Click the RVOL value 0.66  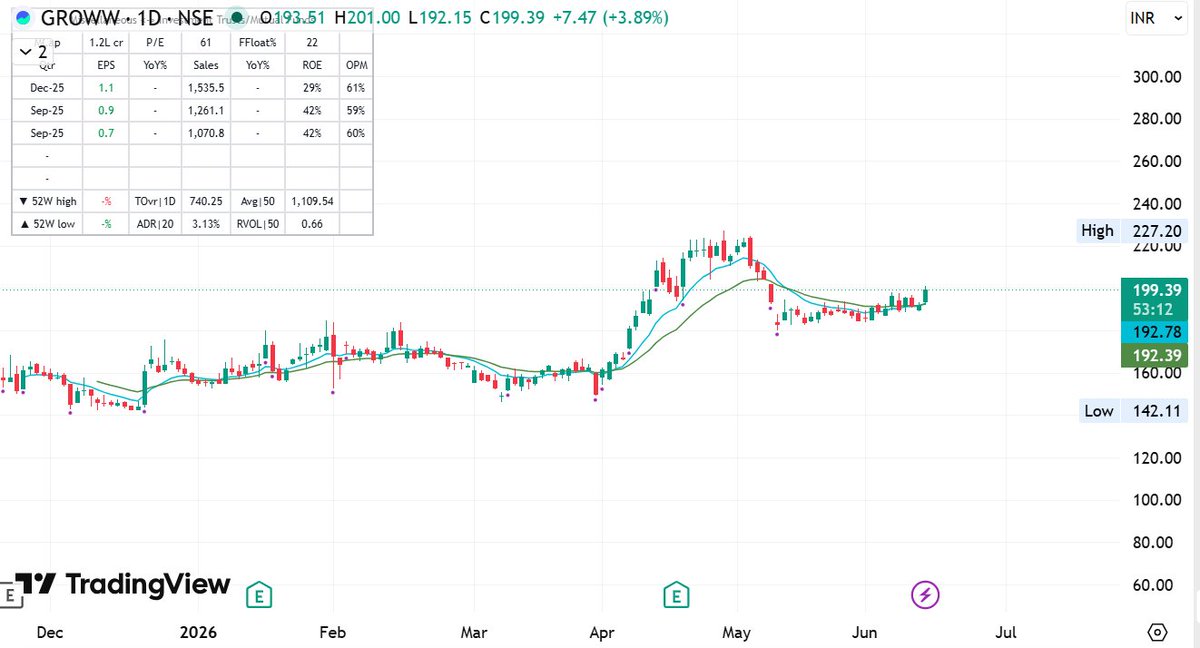click(312, 224)
